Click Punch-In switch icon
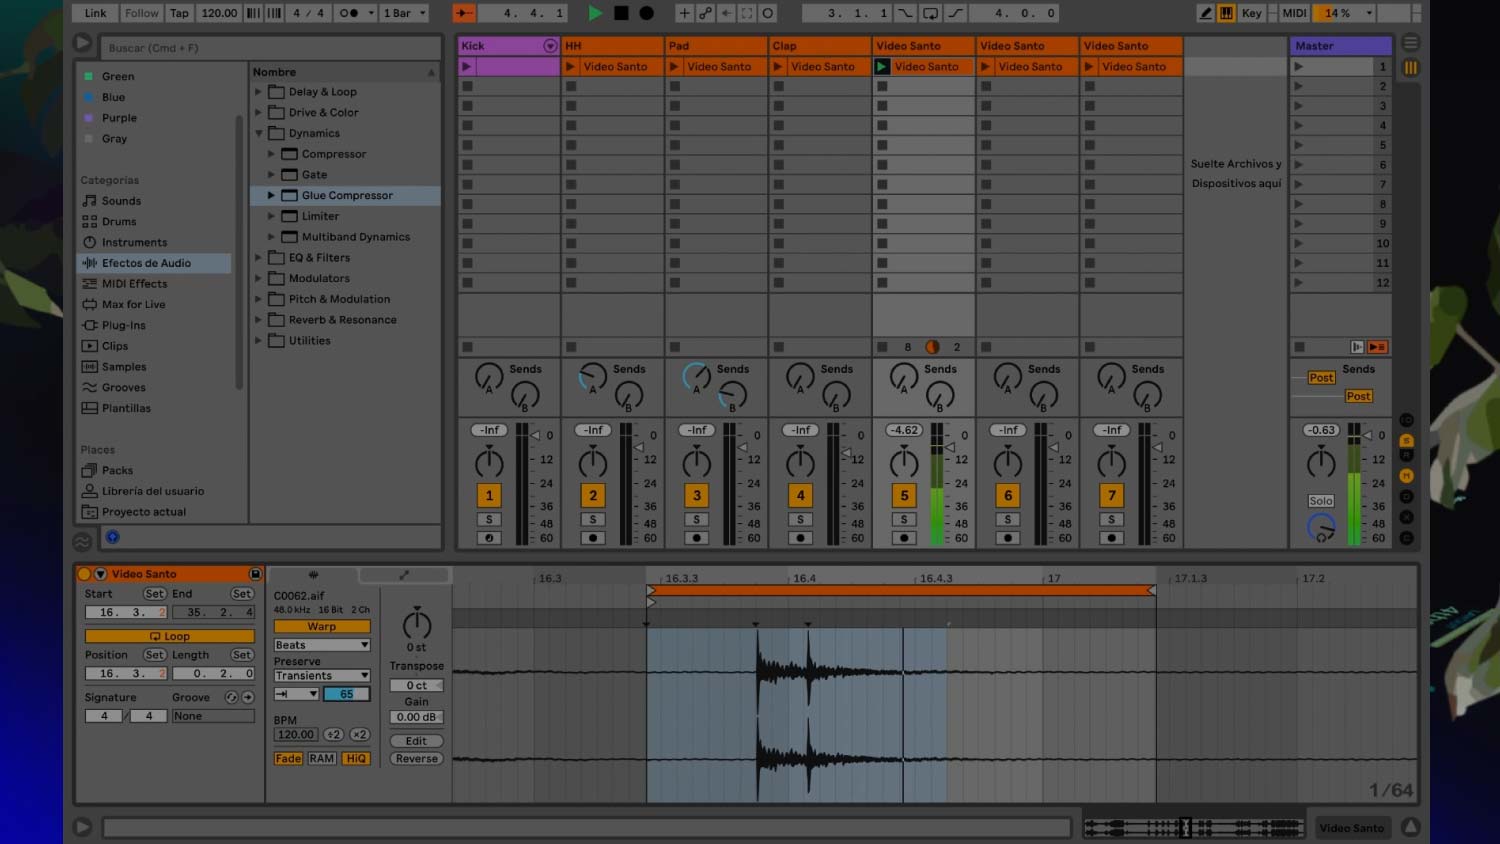Viewport: 1500px width, 844px height. (x=905, y=13)
